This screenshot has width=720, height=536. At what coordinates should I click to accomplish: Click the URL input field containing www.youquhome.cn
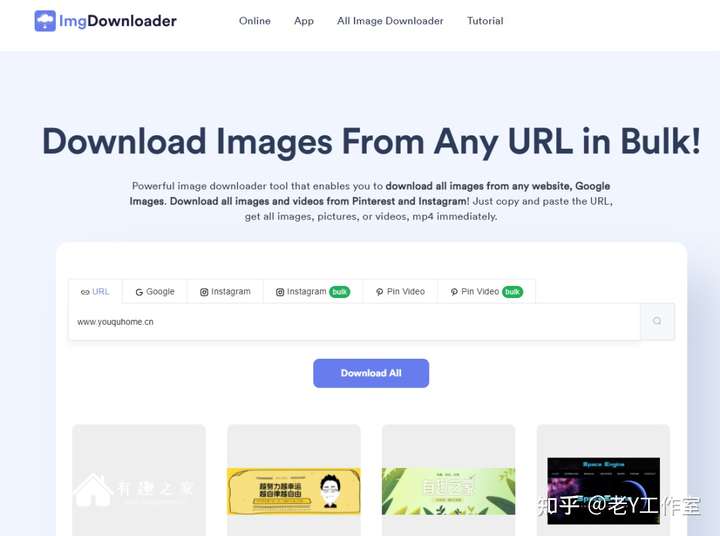(354, 322)
